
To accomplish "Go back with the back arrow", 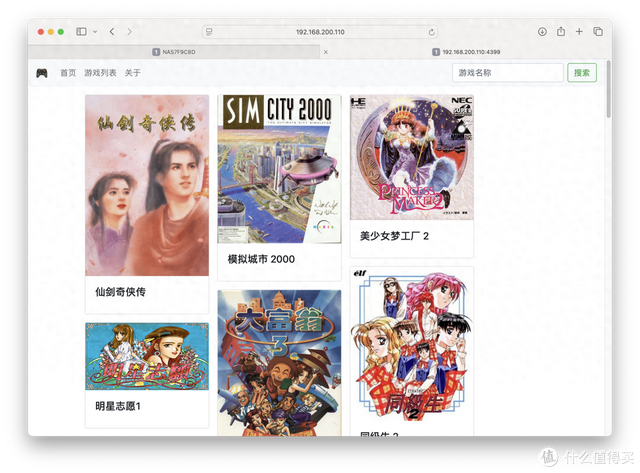I will click(x=112, y=31).
